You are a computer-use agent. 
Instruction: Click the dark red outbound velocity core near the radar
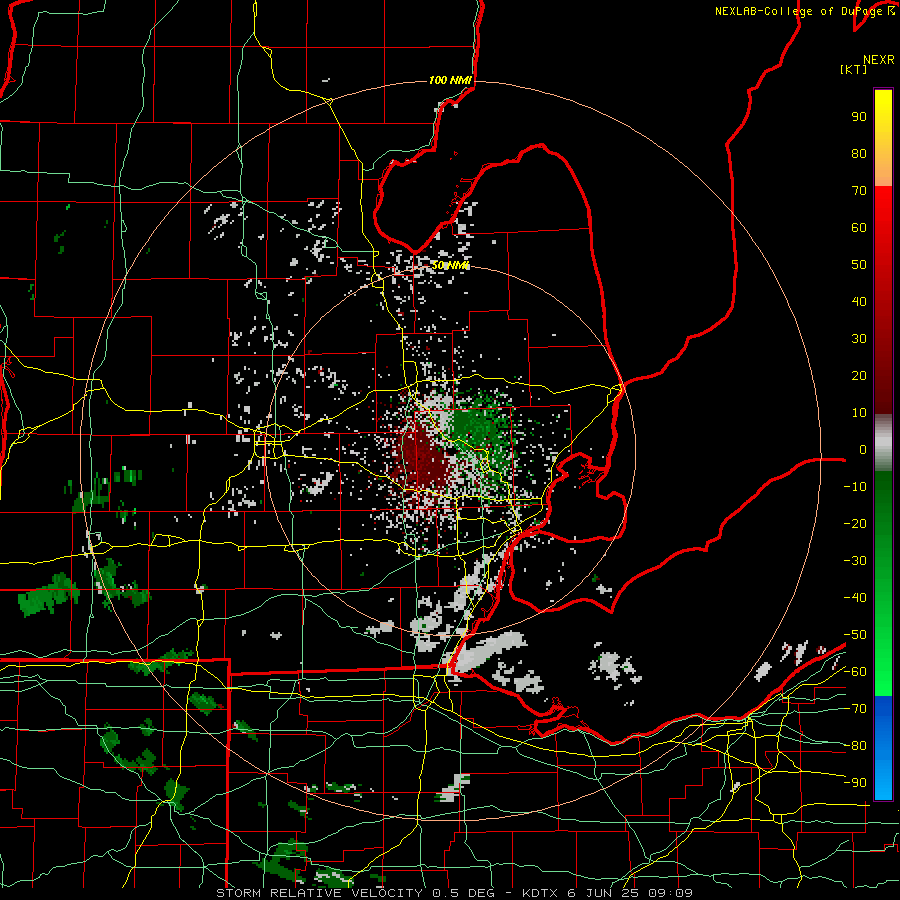(x=422, y=459)
